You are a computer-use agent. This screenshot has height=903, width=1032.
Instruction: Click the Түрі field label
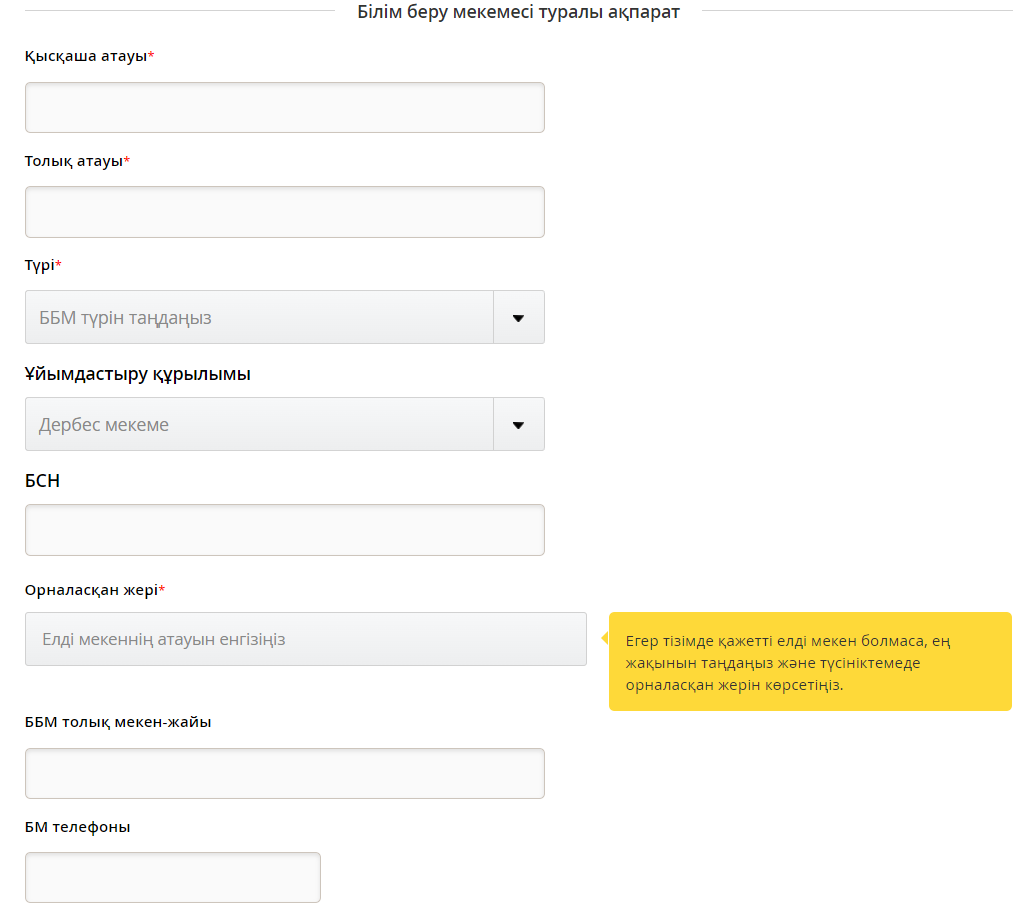40,265
